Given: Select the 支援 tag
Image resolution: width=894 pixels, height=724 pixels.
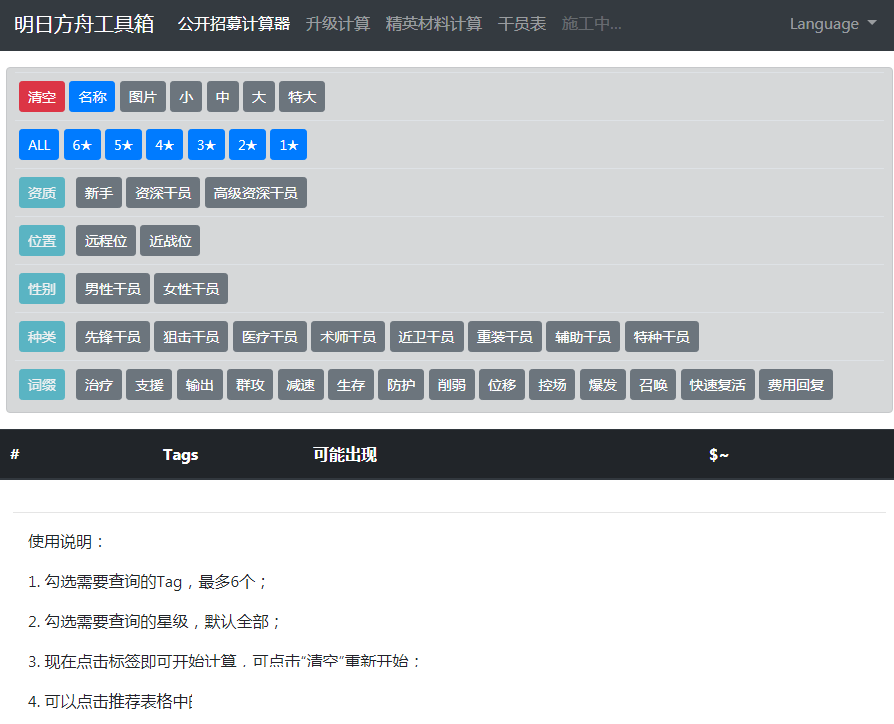Looking at the screenshot, I should click(x=149, y=385).
